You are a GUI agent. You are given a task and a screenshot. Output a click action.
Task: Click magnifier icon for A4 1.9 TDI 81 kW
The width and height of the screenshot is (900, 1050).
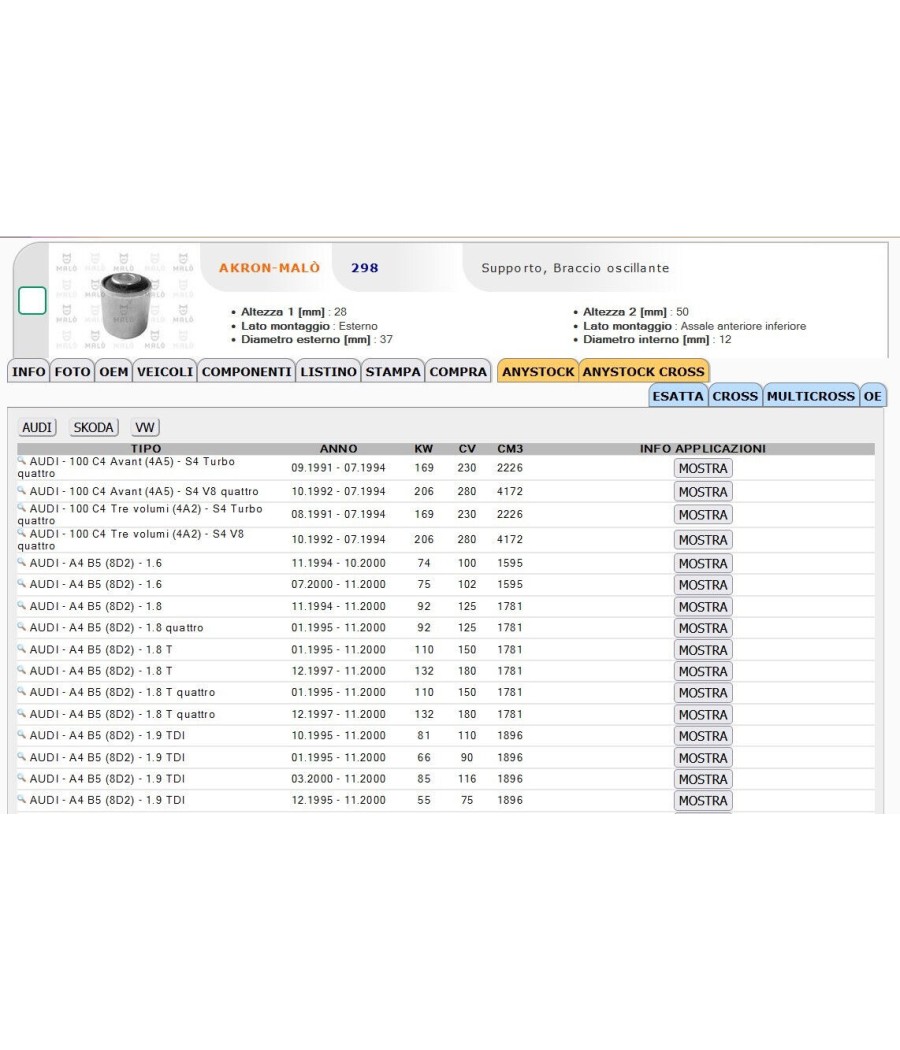tap(22, 735)
